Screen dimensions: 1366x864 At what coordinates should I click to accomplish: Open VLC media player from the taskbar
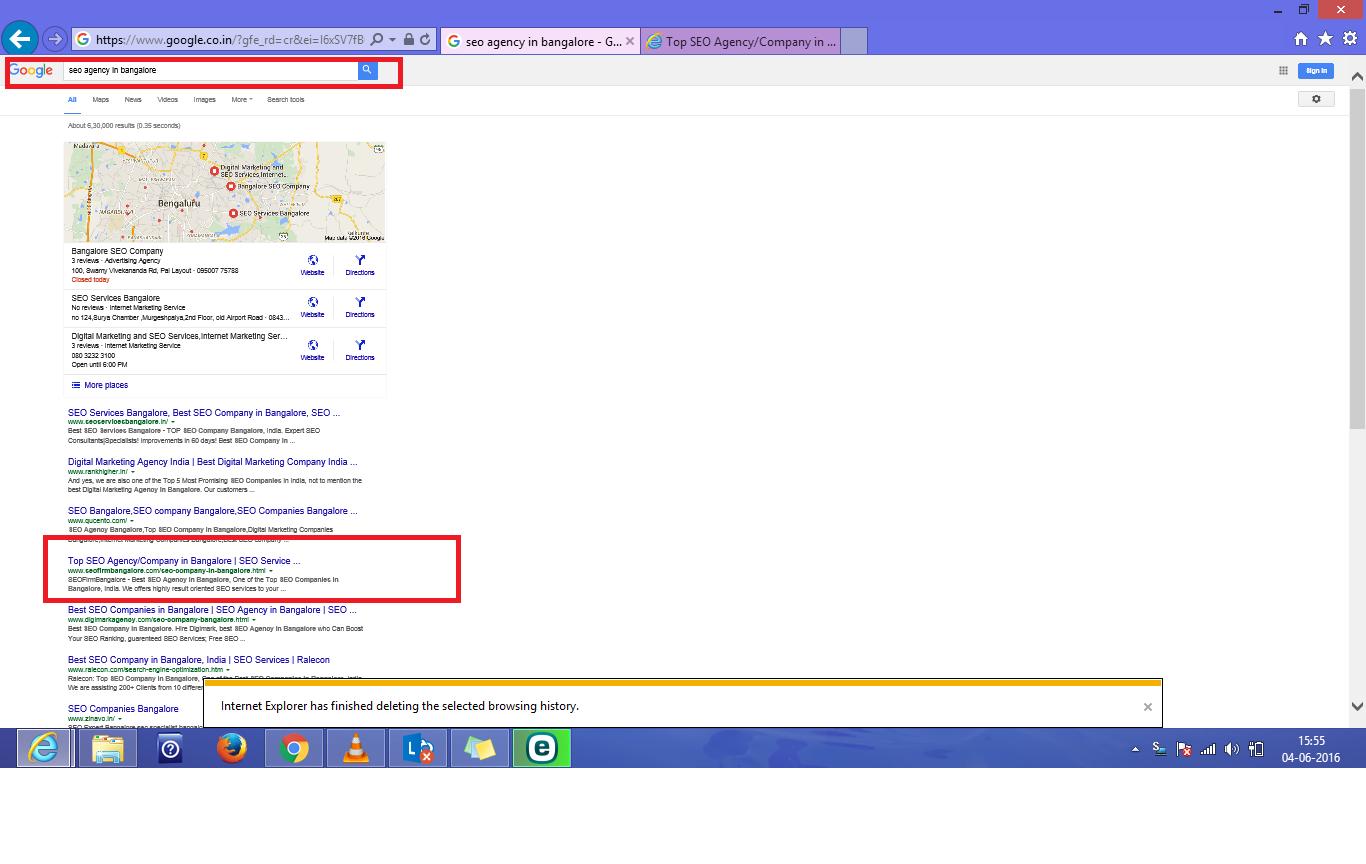355,748
